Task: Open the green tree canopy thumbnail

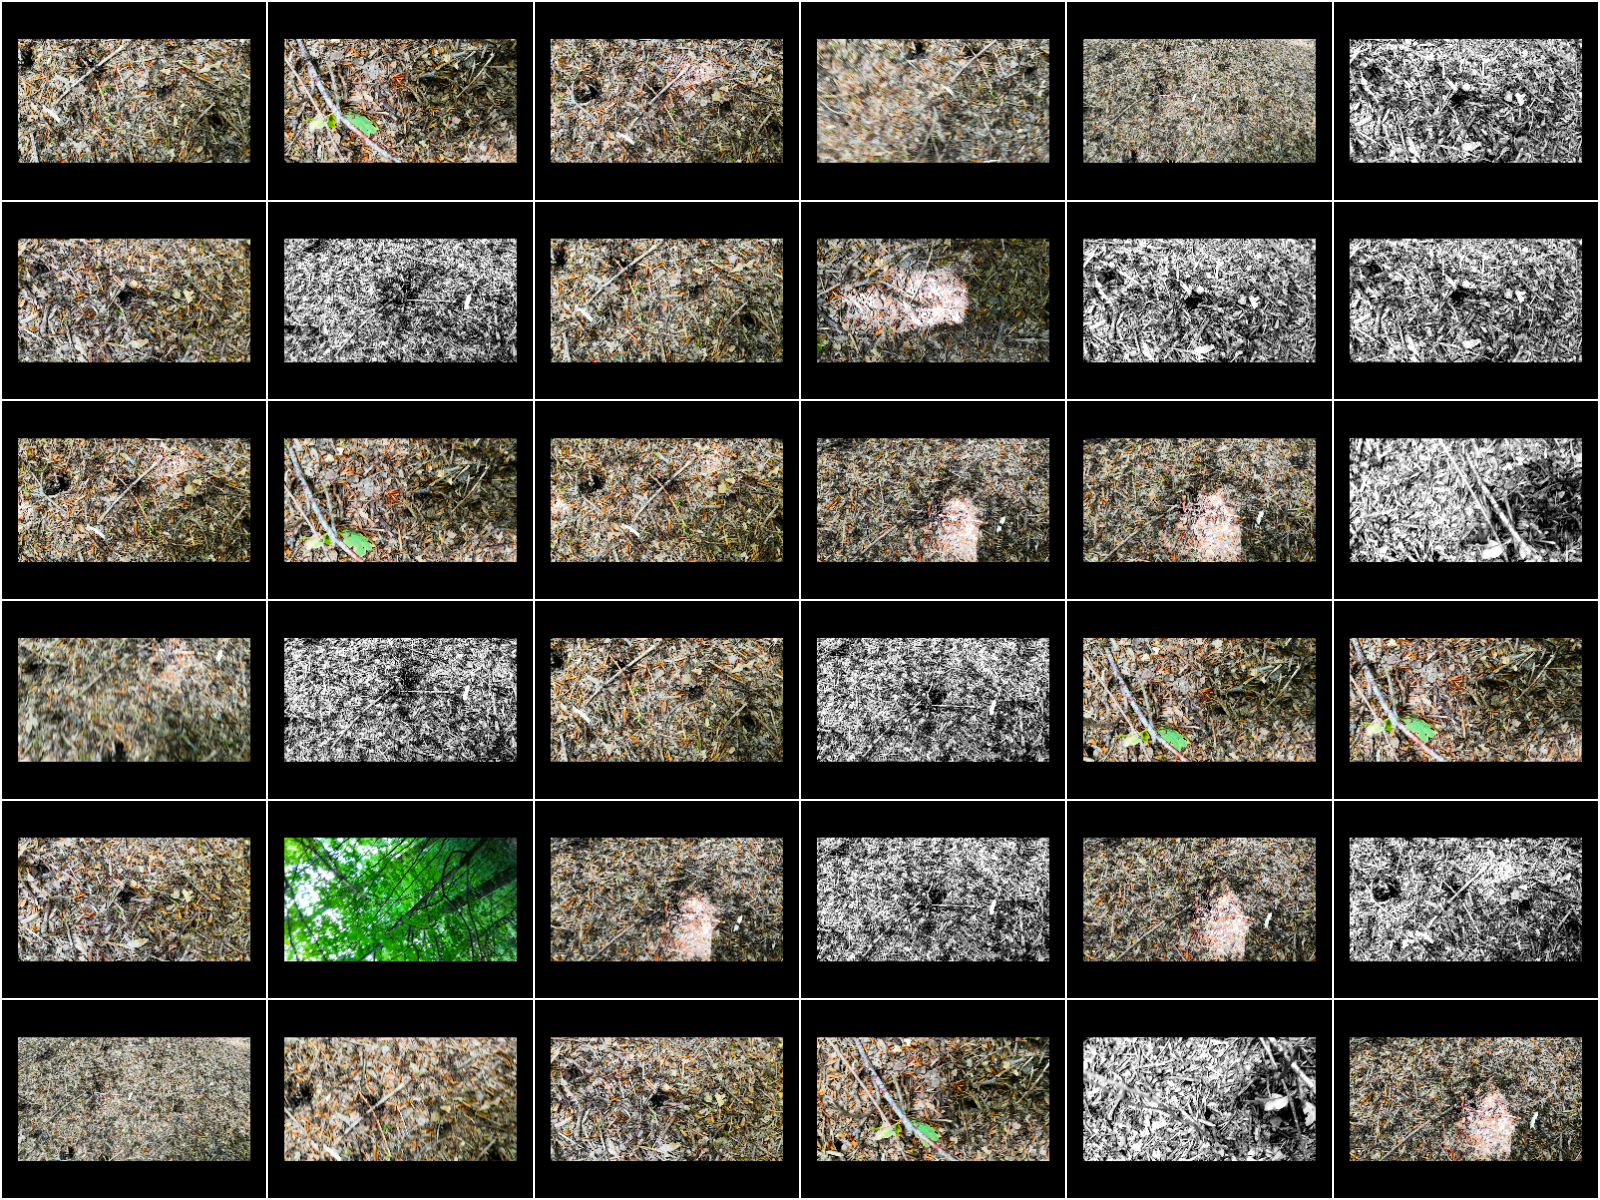Action: 400,899
